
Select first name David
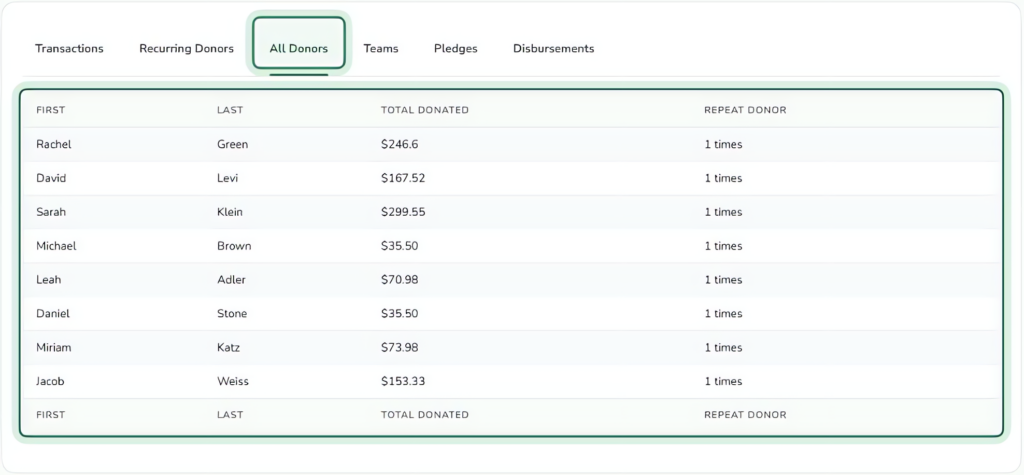point(51,178)
